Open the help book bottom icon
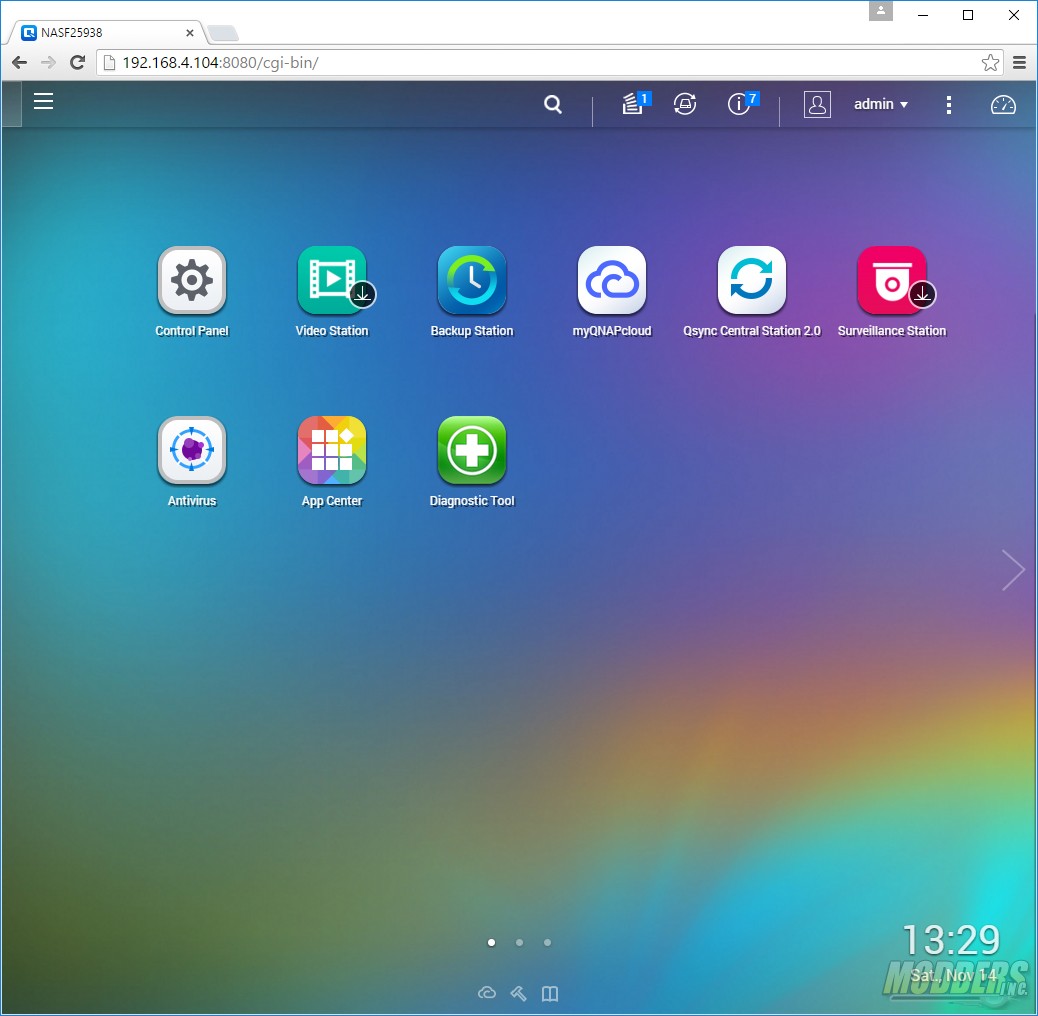Viewport: 1038px width, 1016px height. tap(550, 993)
